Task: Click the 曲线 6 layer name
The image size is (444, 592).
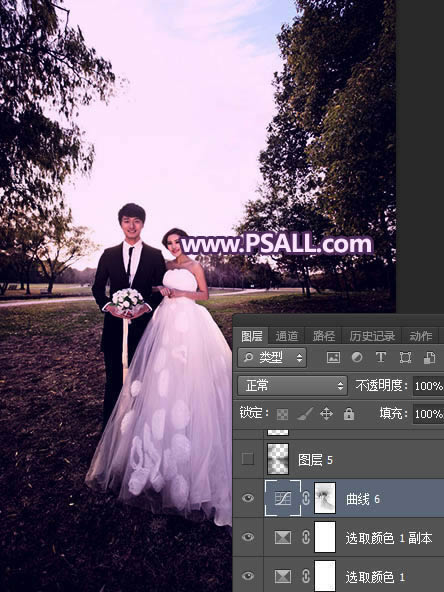Action: tap(363, 499)
